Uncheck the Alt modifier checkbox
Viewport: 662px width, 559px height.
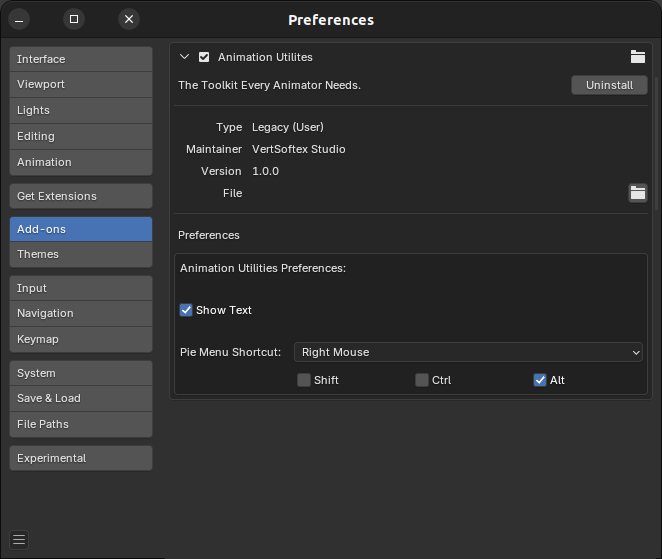(540, 380)
